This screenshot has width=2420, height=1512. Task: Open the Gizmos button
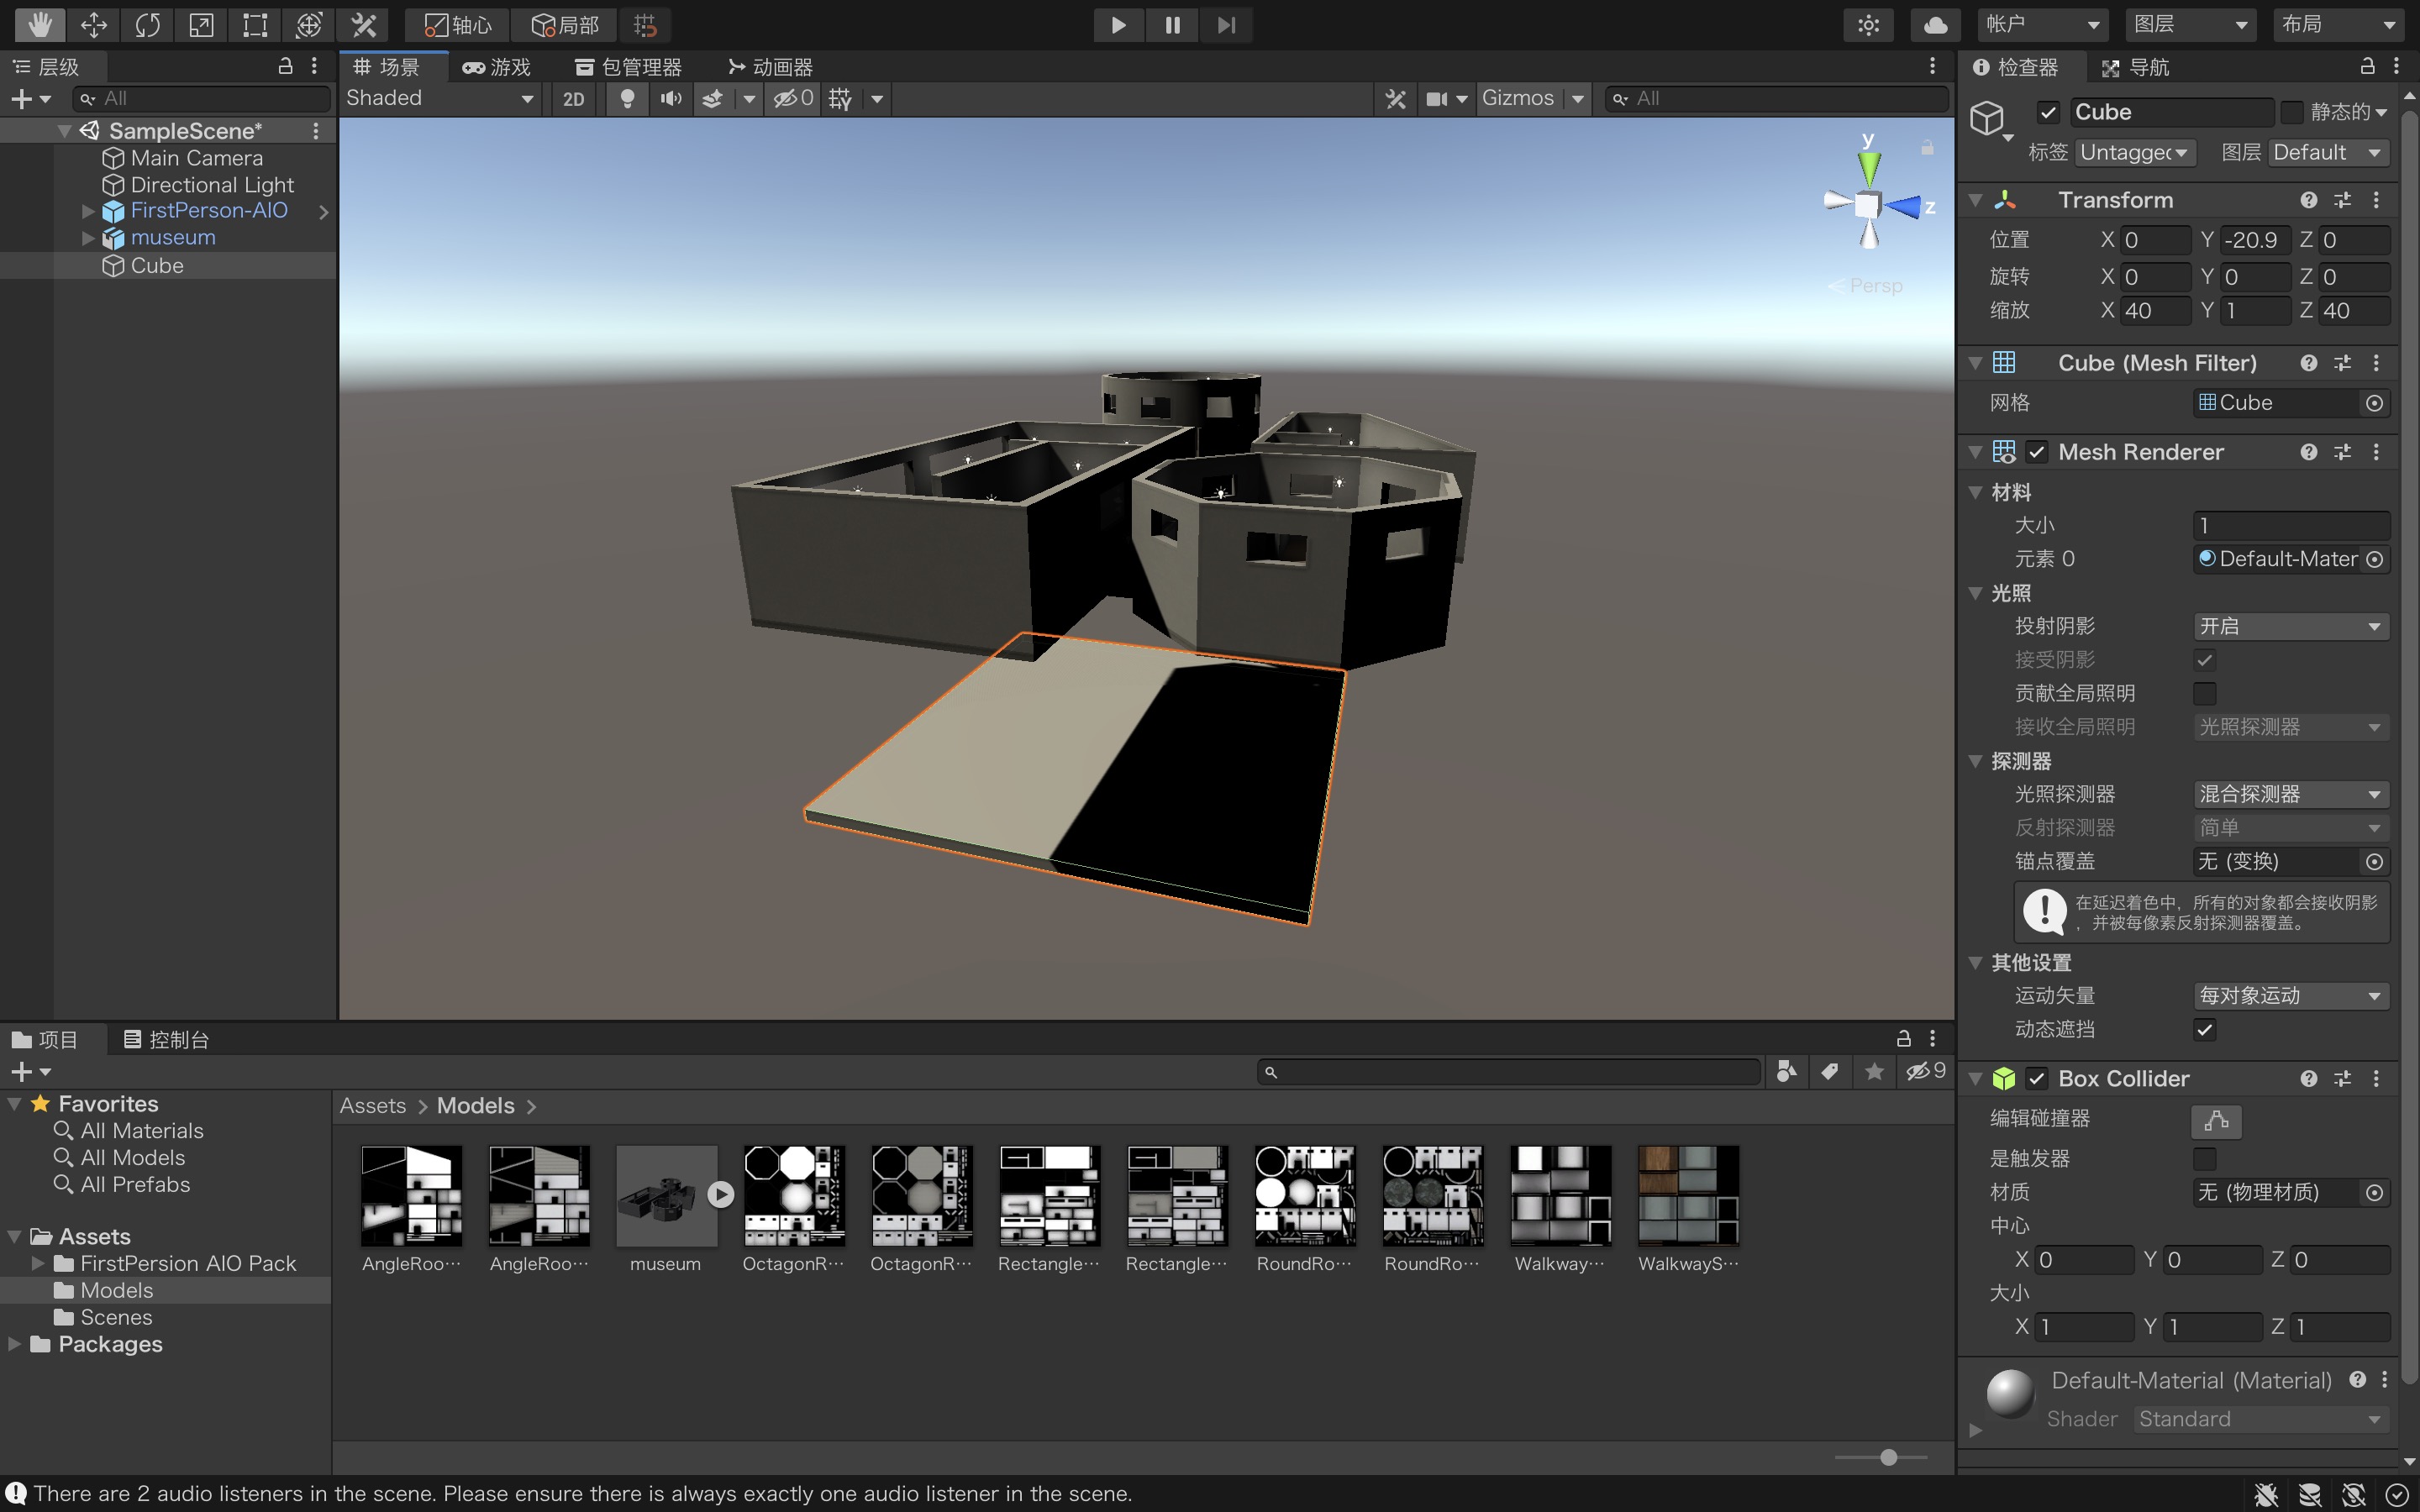click(x=1517, y=98)
